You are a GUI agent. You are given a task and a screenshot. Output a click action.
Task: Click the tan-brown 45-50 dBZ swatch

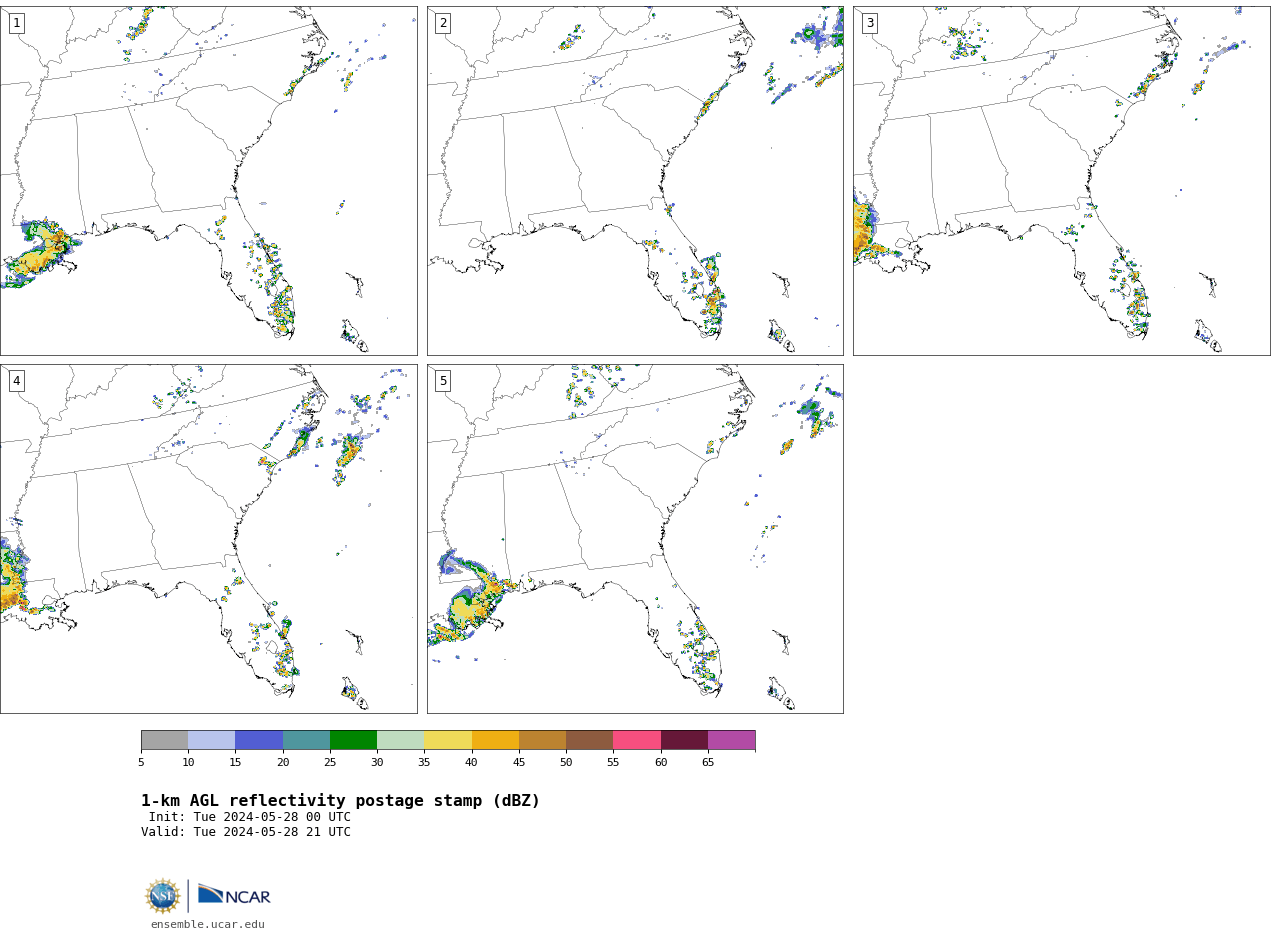(x=542, y=740)
